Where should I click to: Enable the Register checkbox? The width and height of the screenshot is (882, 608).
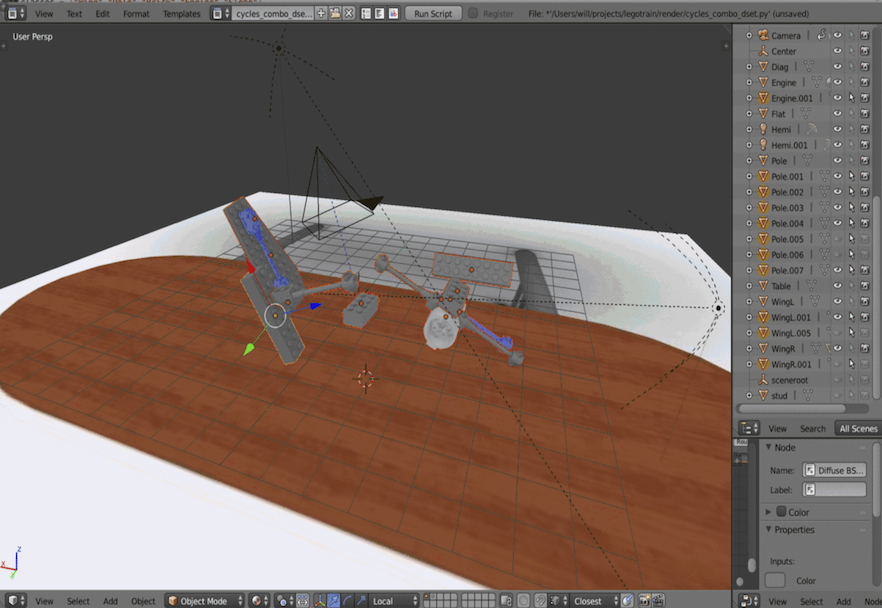472,14
